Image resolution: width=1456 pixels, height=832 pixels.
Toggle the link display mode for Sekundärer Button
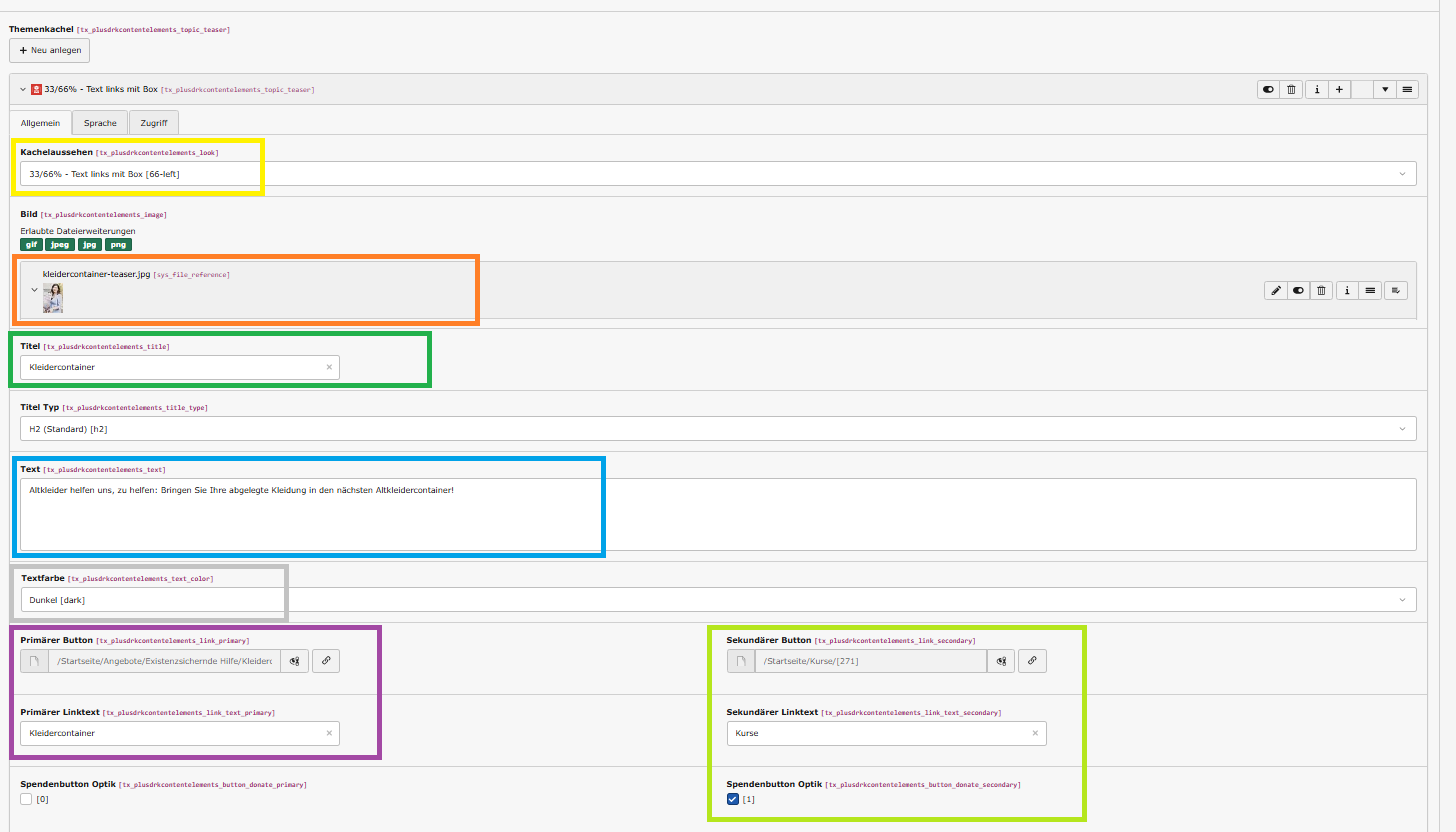click(1001, 661)
